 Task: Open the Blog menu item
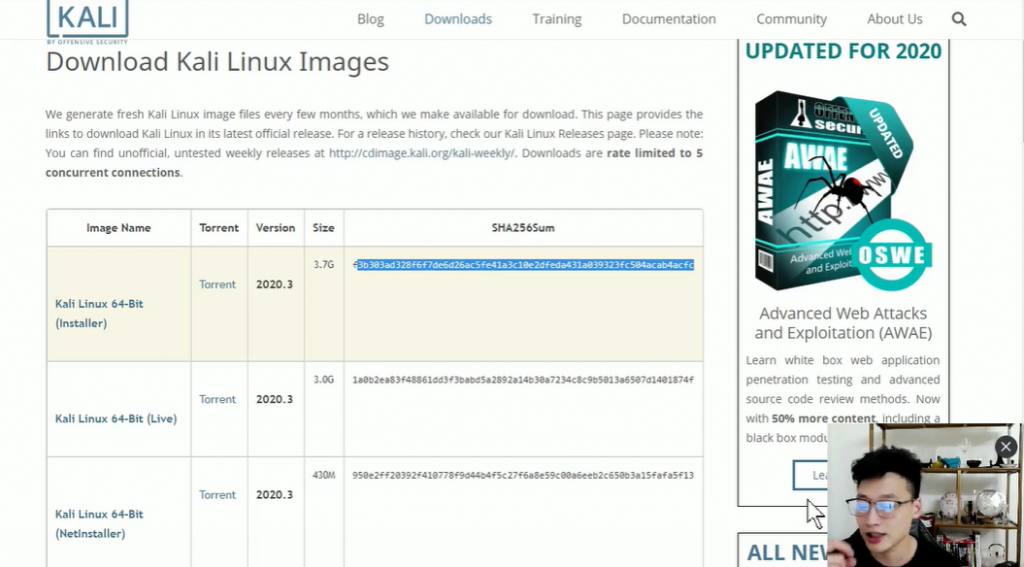pos(370,19)
